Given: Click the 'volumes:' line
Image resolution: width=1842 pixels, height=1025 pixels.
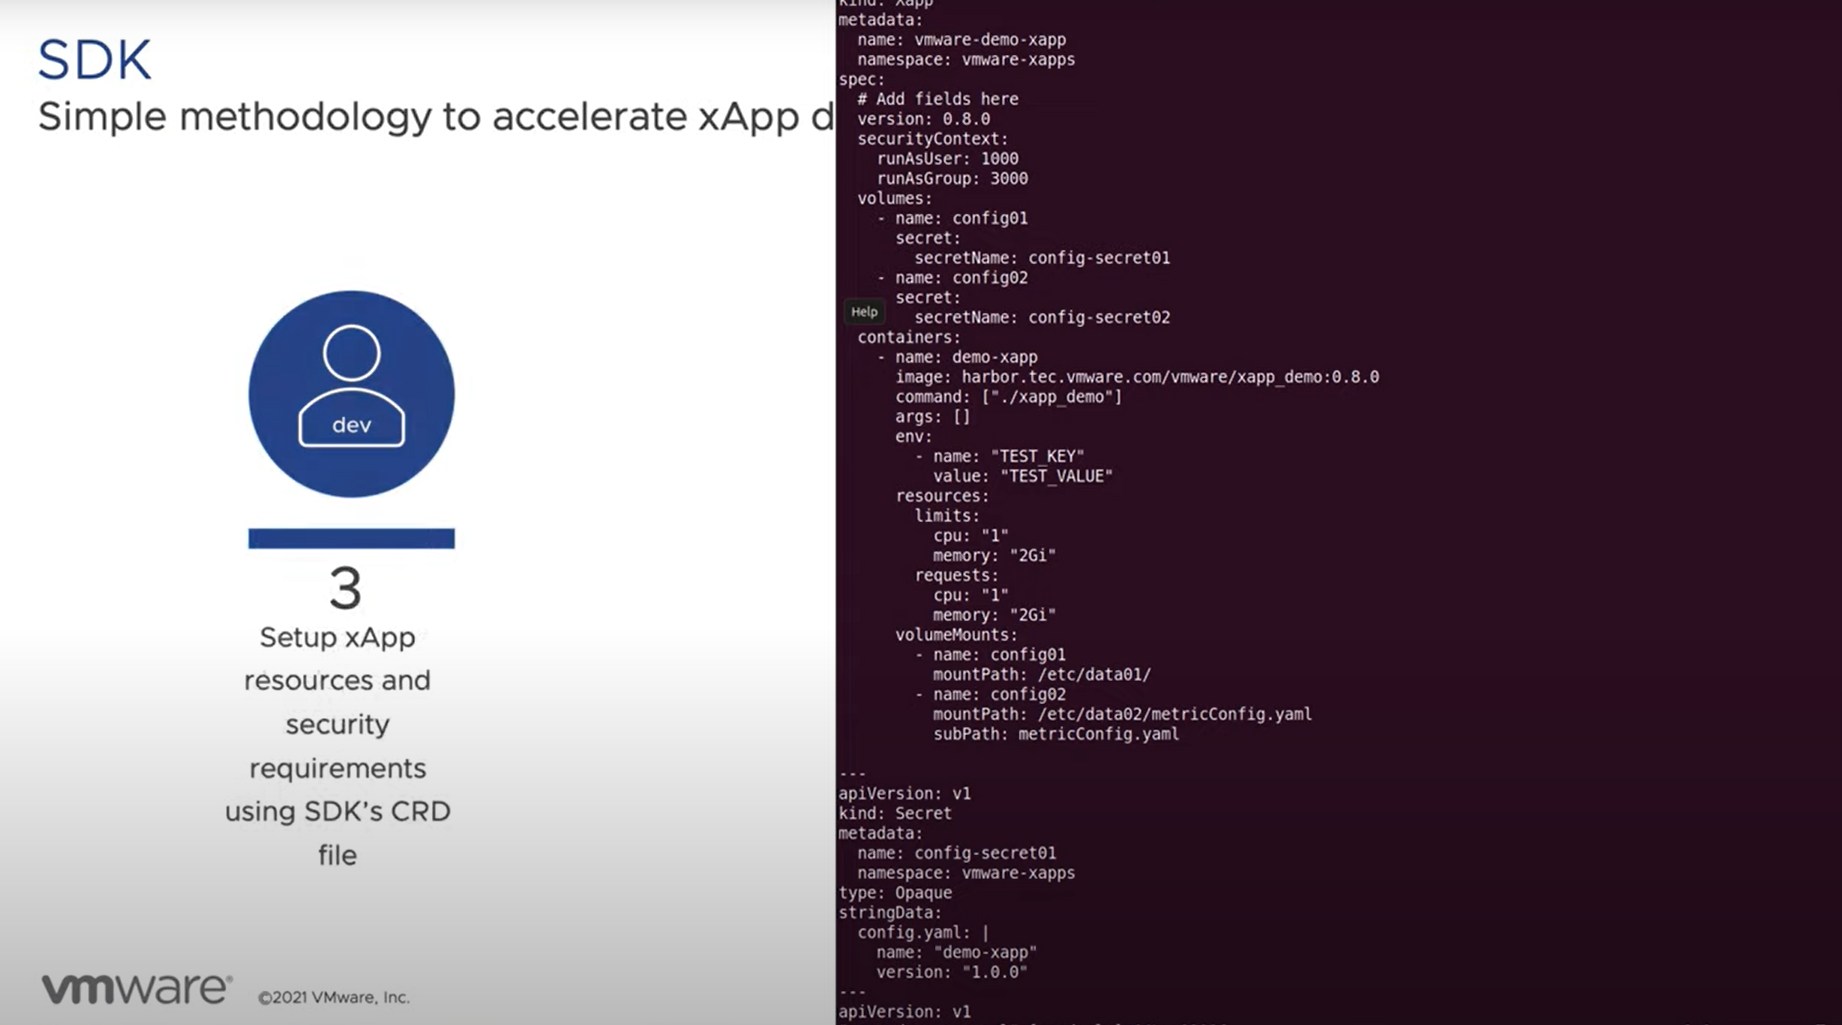Looking at the screenshot, I should (x=895, y=198).
